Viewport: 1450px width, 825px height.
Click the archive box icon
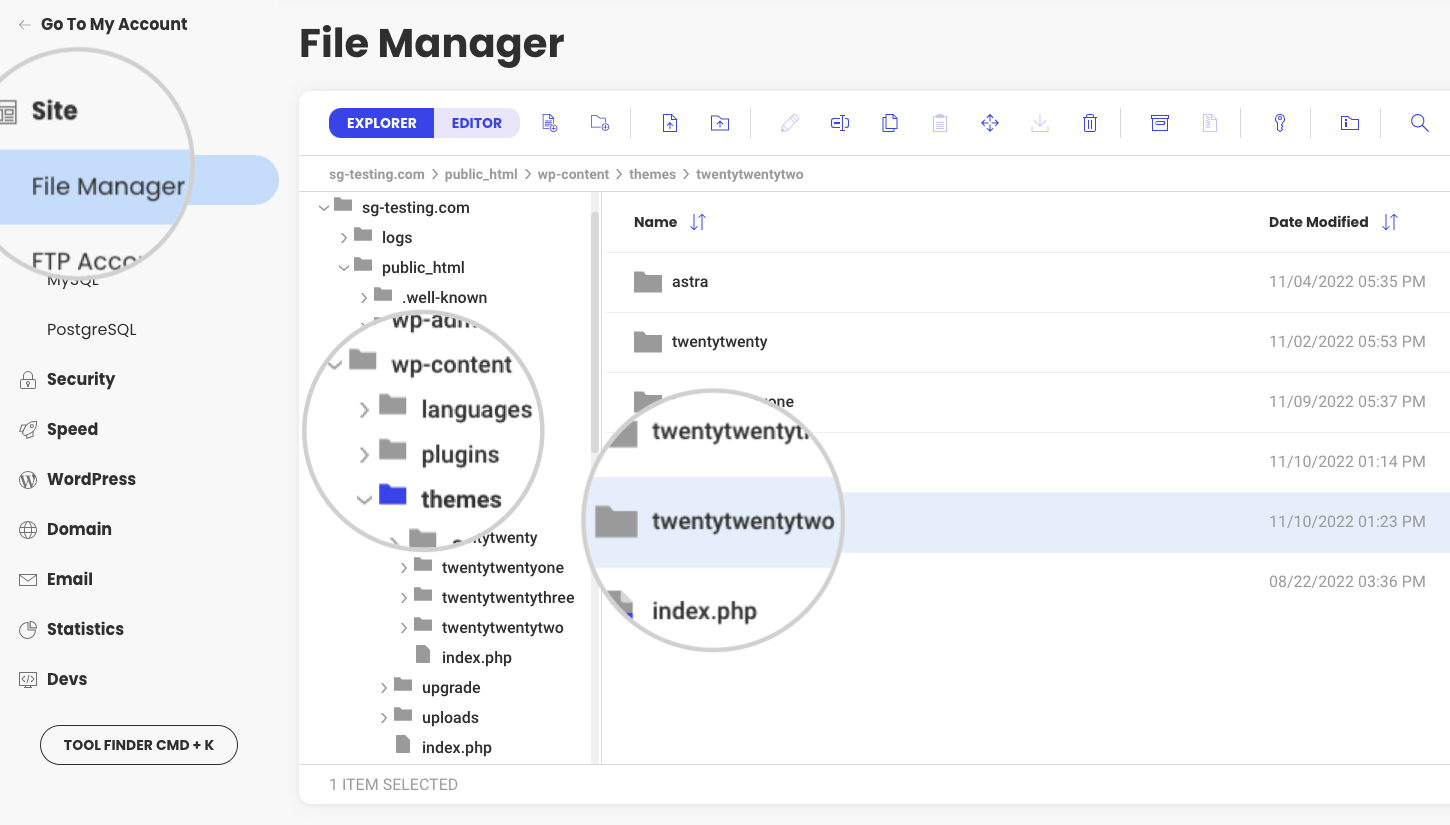click(x=1160, y=123)
